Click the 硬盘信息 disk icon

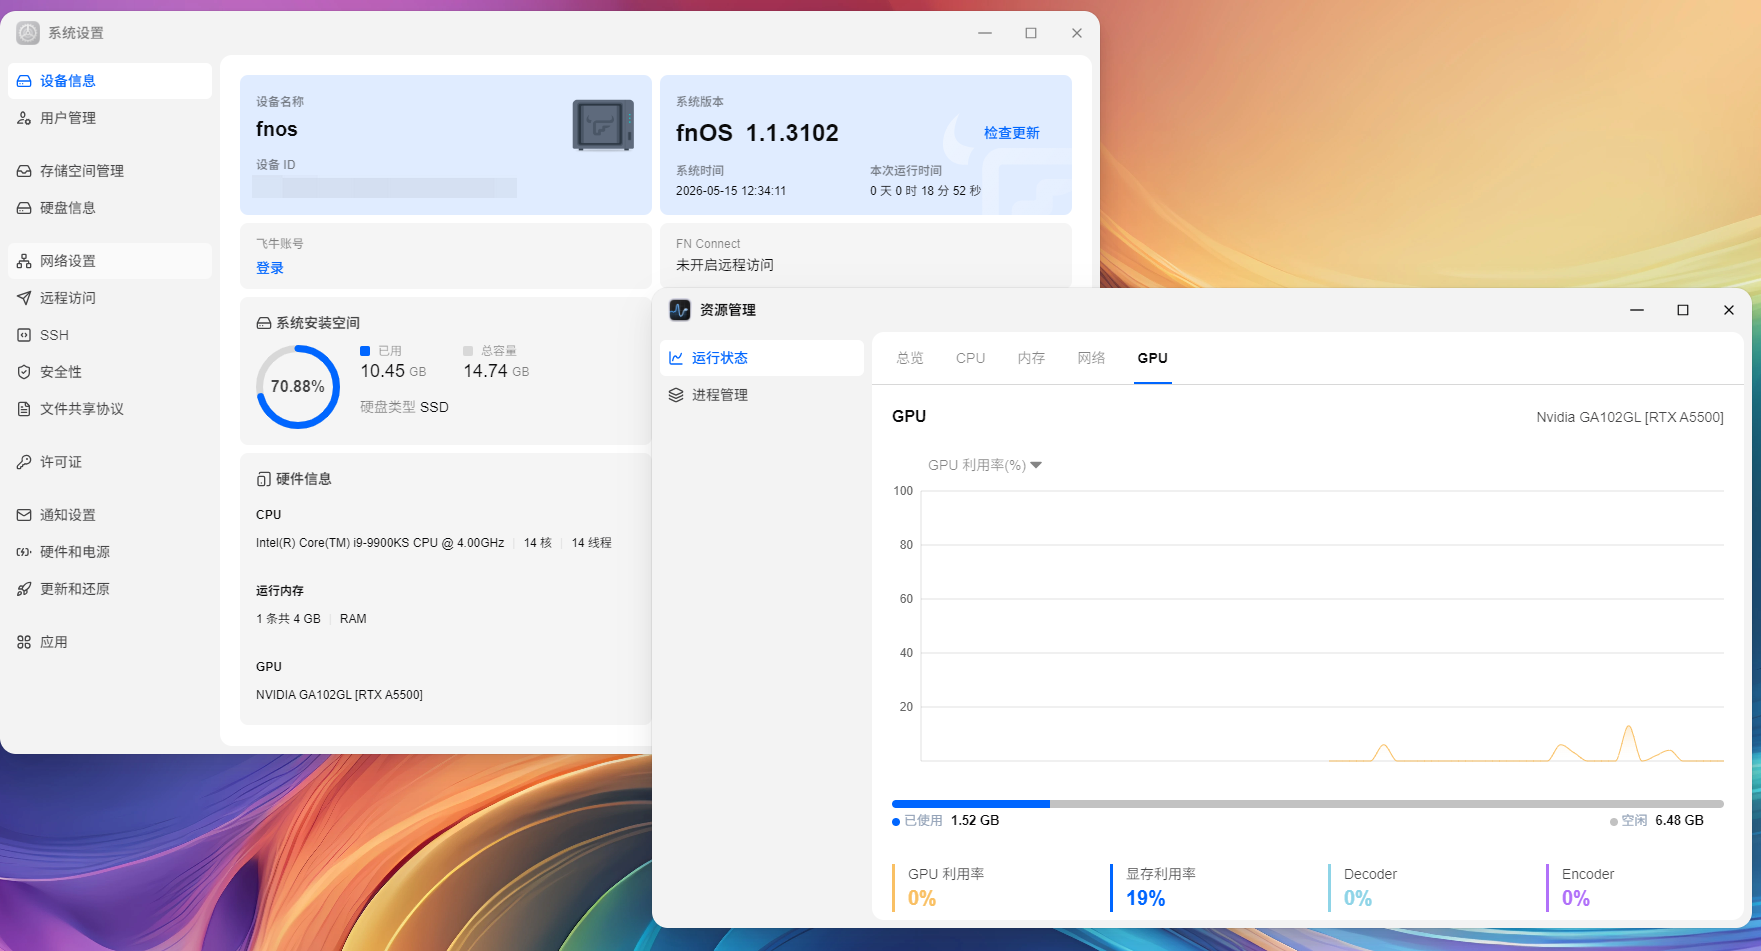tap(24, 208)
